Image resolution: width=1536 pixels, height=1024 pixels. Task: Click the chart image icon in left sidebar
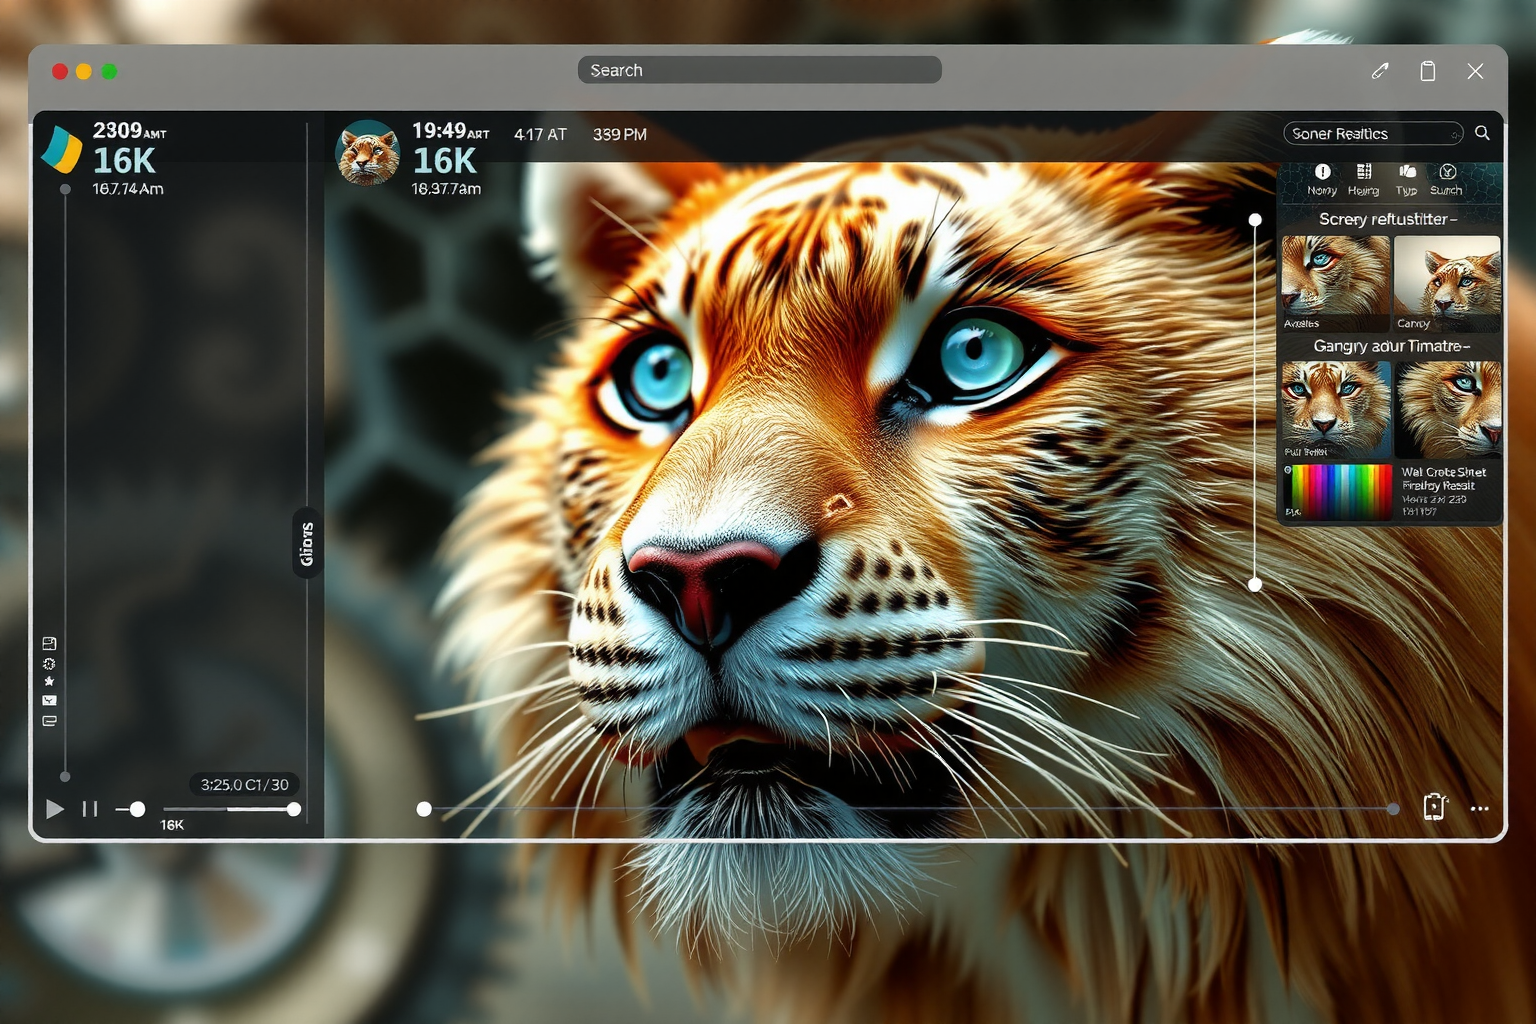click(x=49, y=700)
